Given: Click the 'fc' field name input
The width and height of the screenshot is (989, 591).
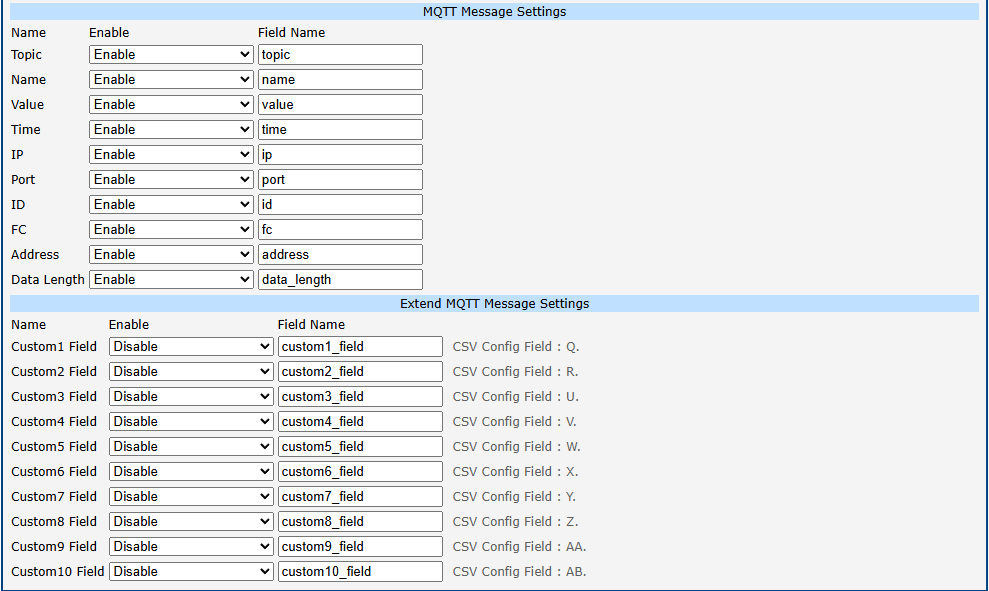Looking at the screenshot, I should click(x=340, y=230).
